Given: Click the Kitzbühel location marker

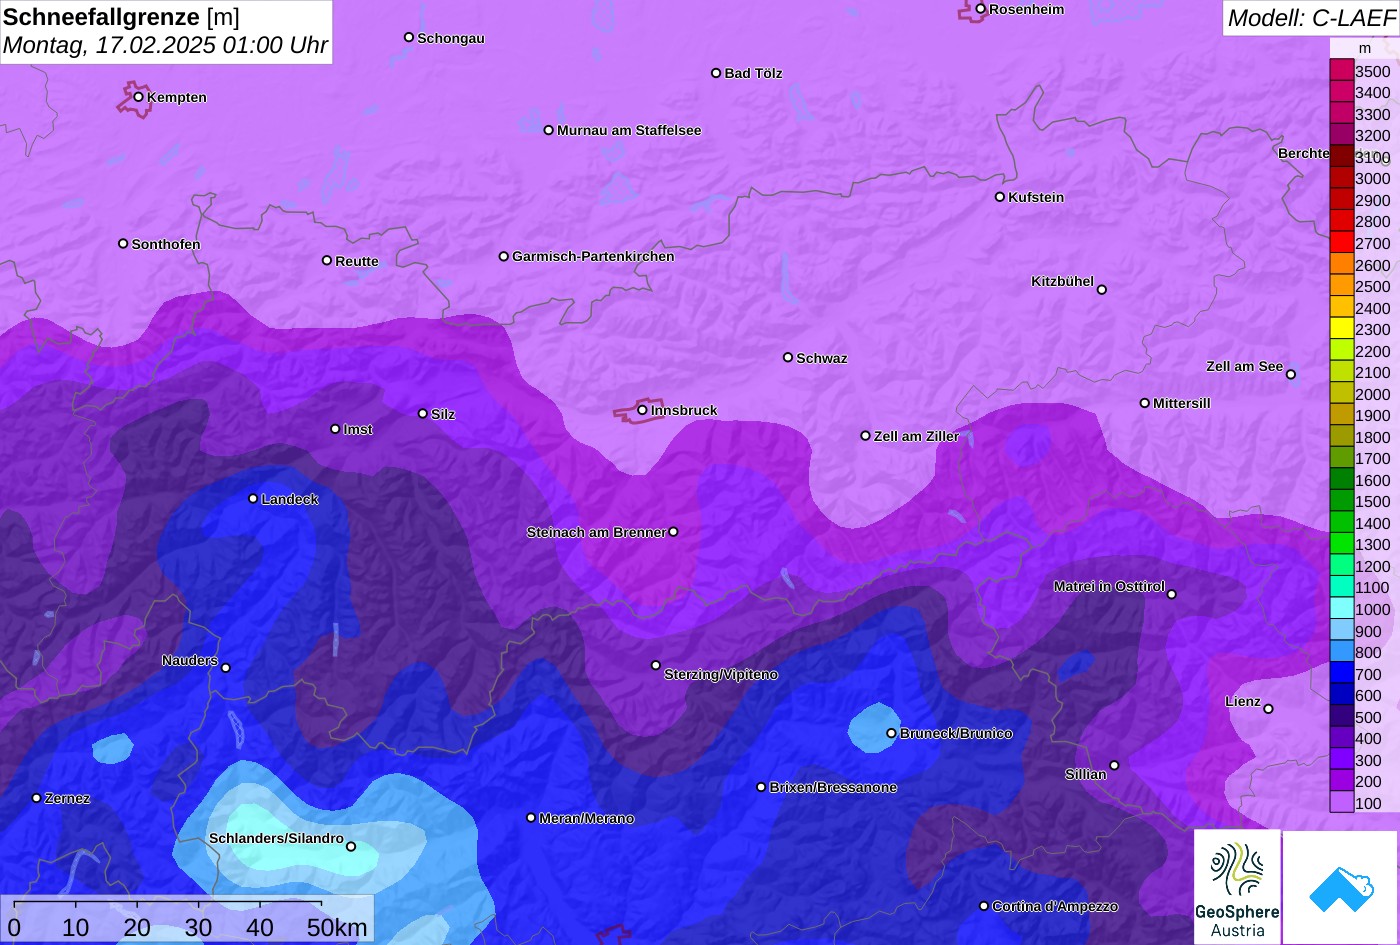Looking at the screenshot, I should [1102, 290].
